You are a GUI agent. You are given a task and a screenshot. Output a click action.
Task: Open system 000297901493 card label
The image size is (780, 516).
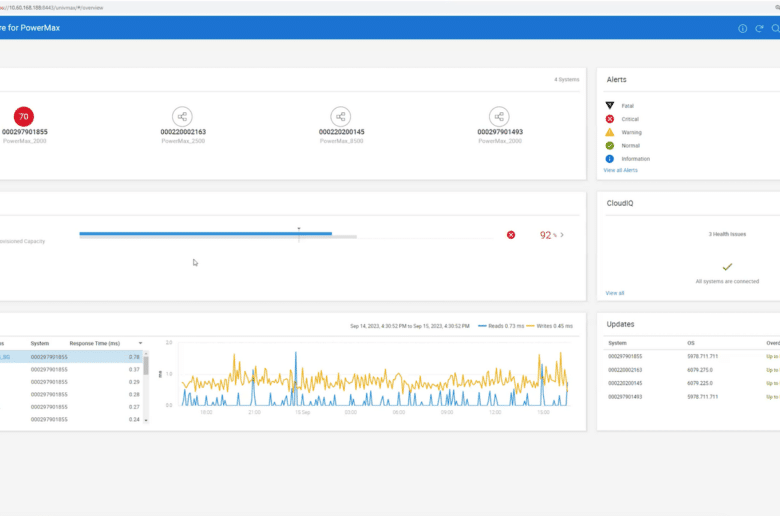tap(500, 132)
